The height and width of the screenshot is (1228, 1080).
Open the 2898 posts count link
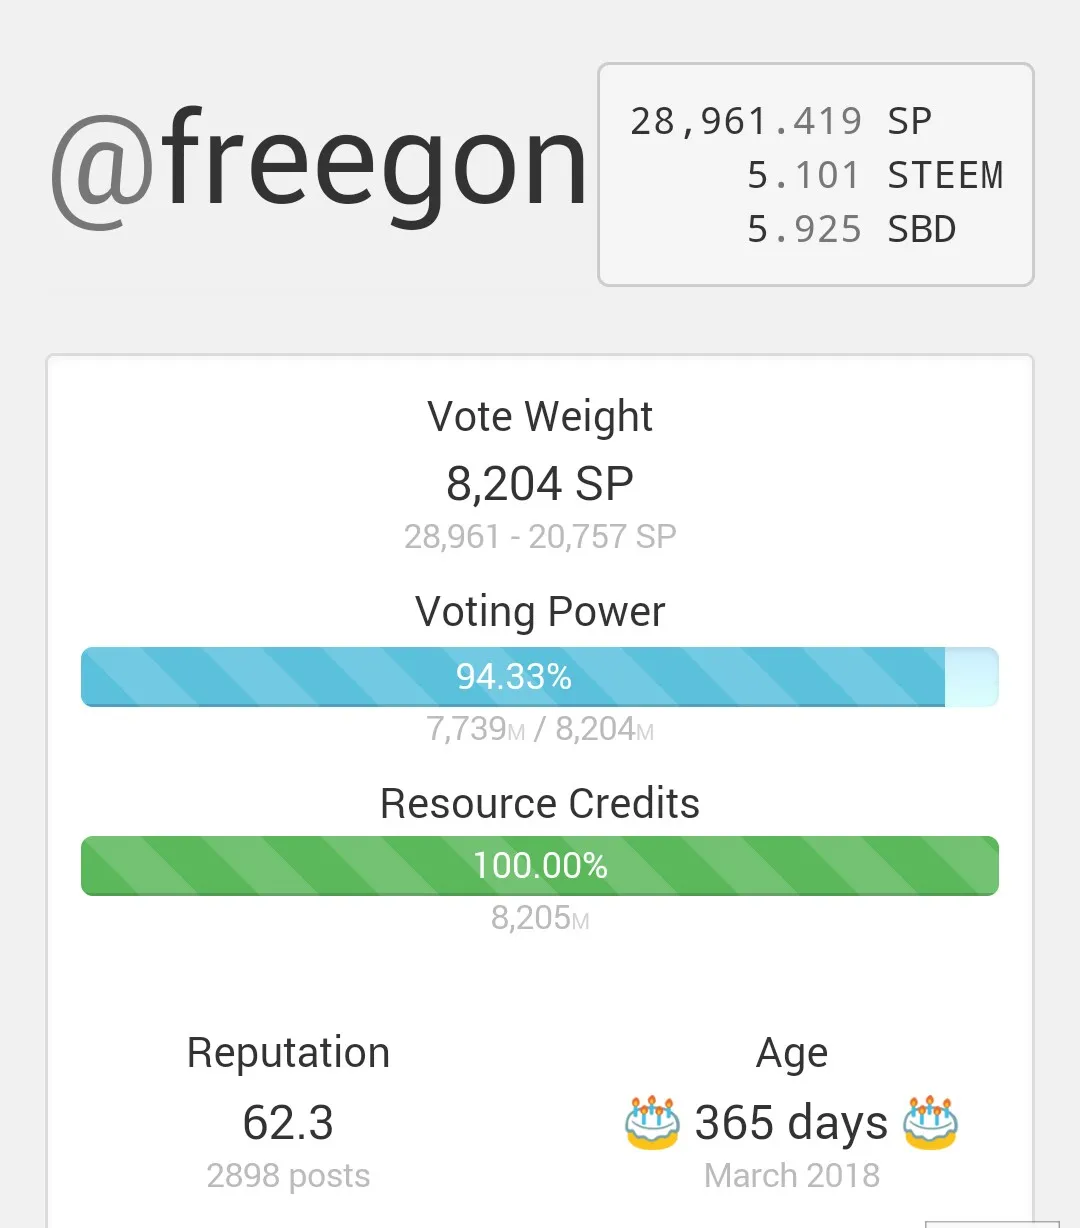click(288, 1176)
